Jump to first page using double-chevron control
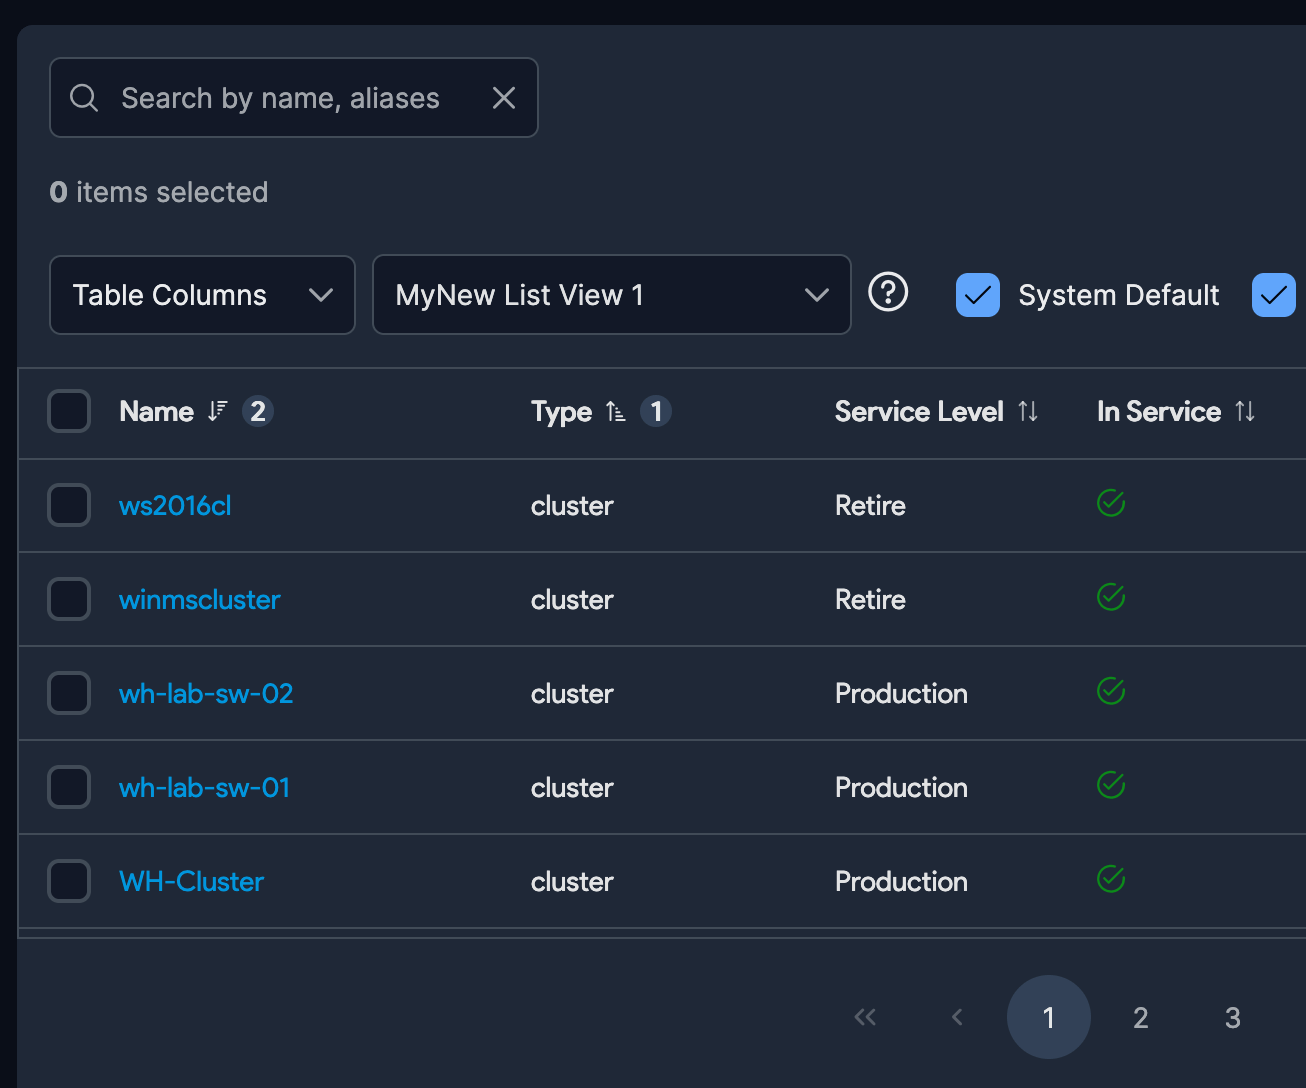The image size is (1306, 1088). [865, 1017]
